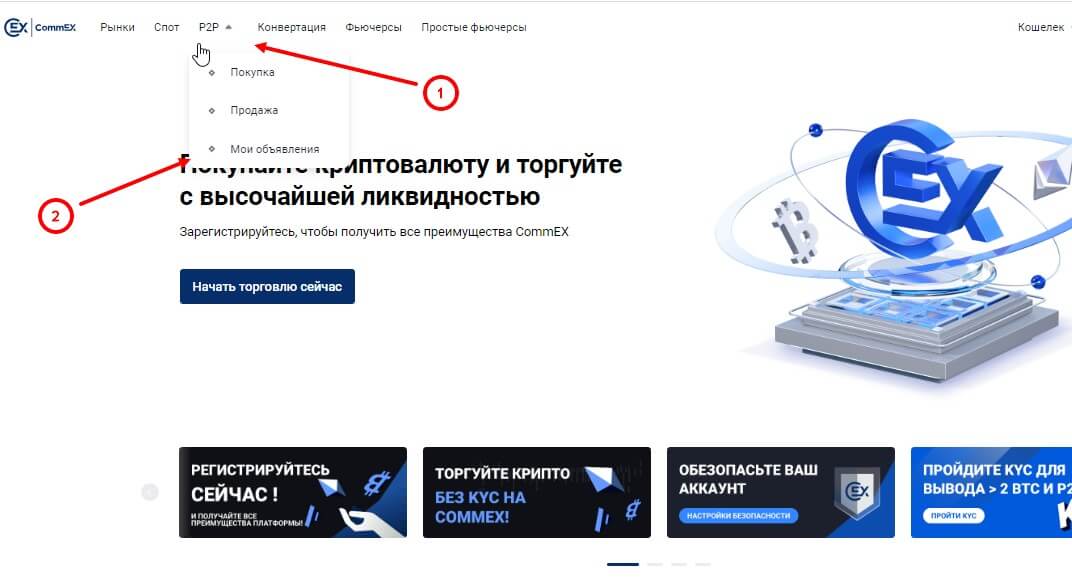Go to the Конвертация page
1072x582 pixels.
291,27
